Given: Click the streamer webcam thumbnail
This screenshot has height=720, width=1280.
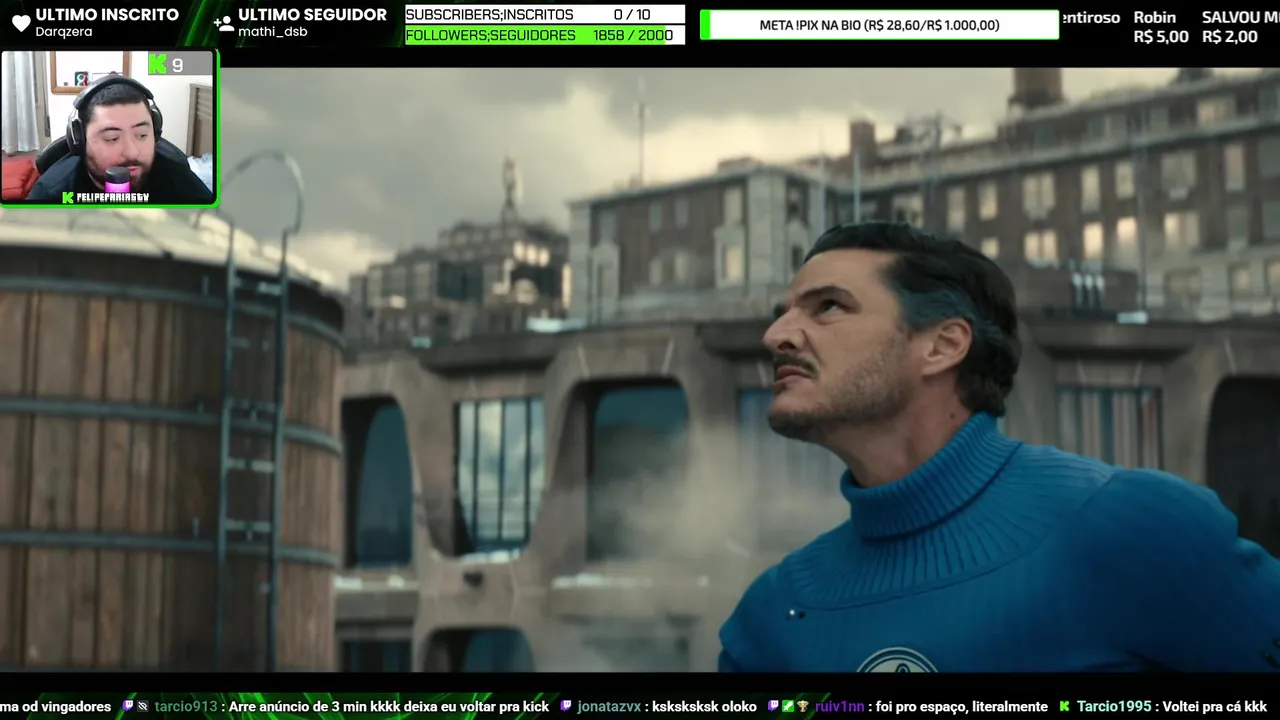Looking at the screenshot, I should 109,128.
